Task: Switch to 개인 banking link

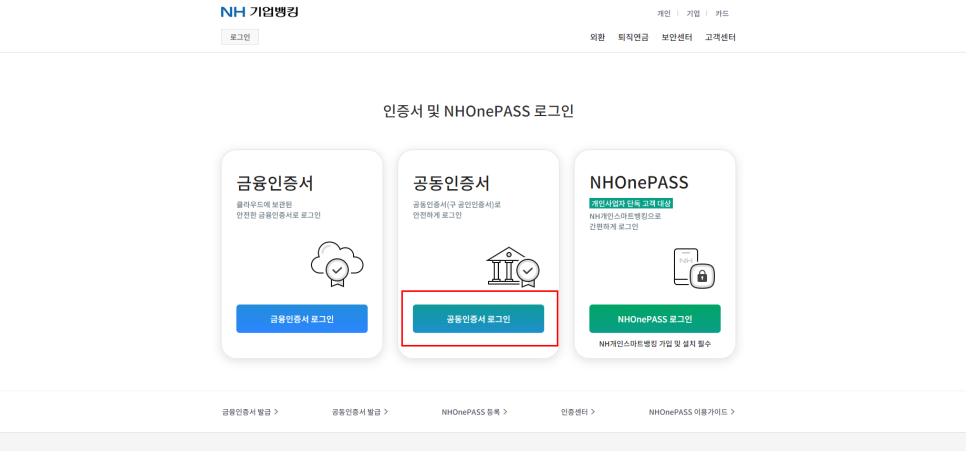Action: click(664, 14)
